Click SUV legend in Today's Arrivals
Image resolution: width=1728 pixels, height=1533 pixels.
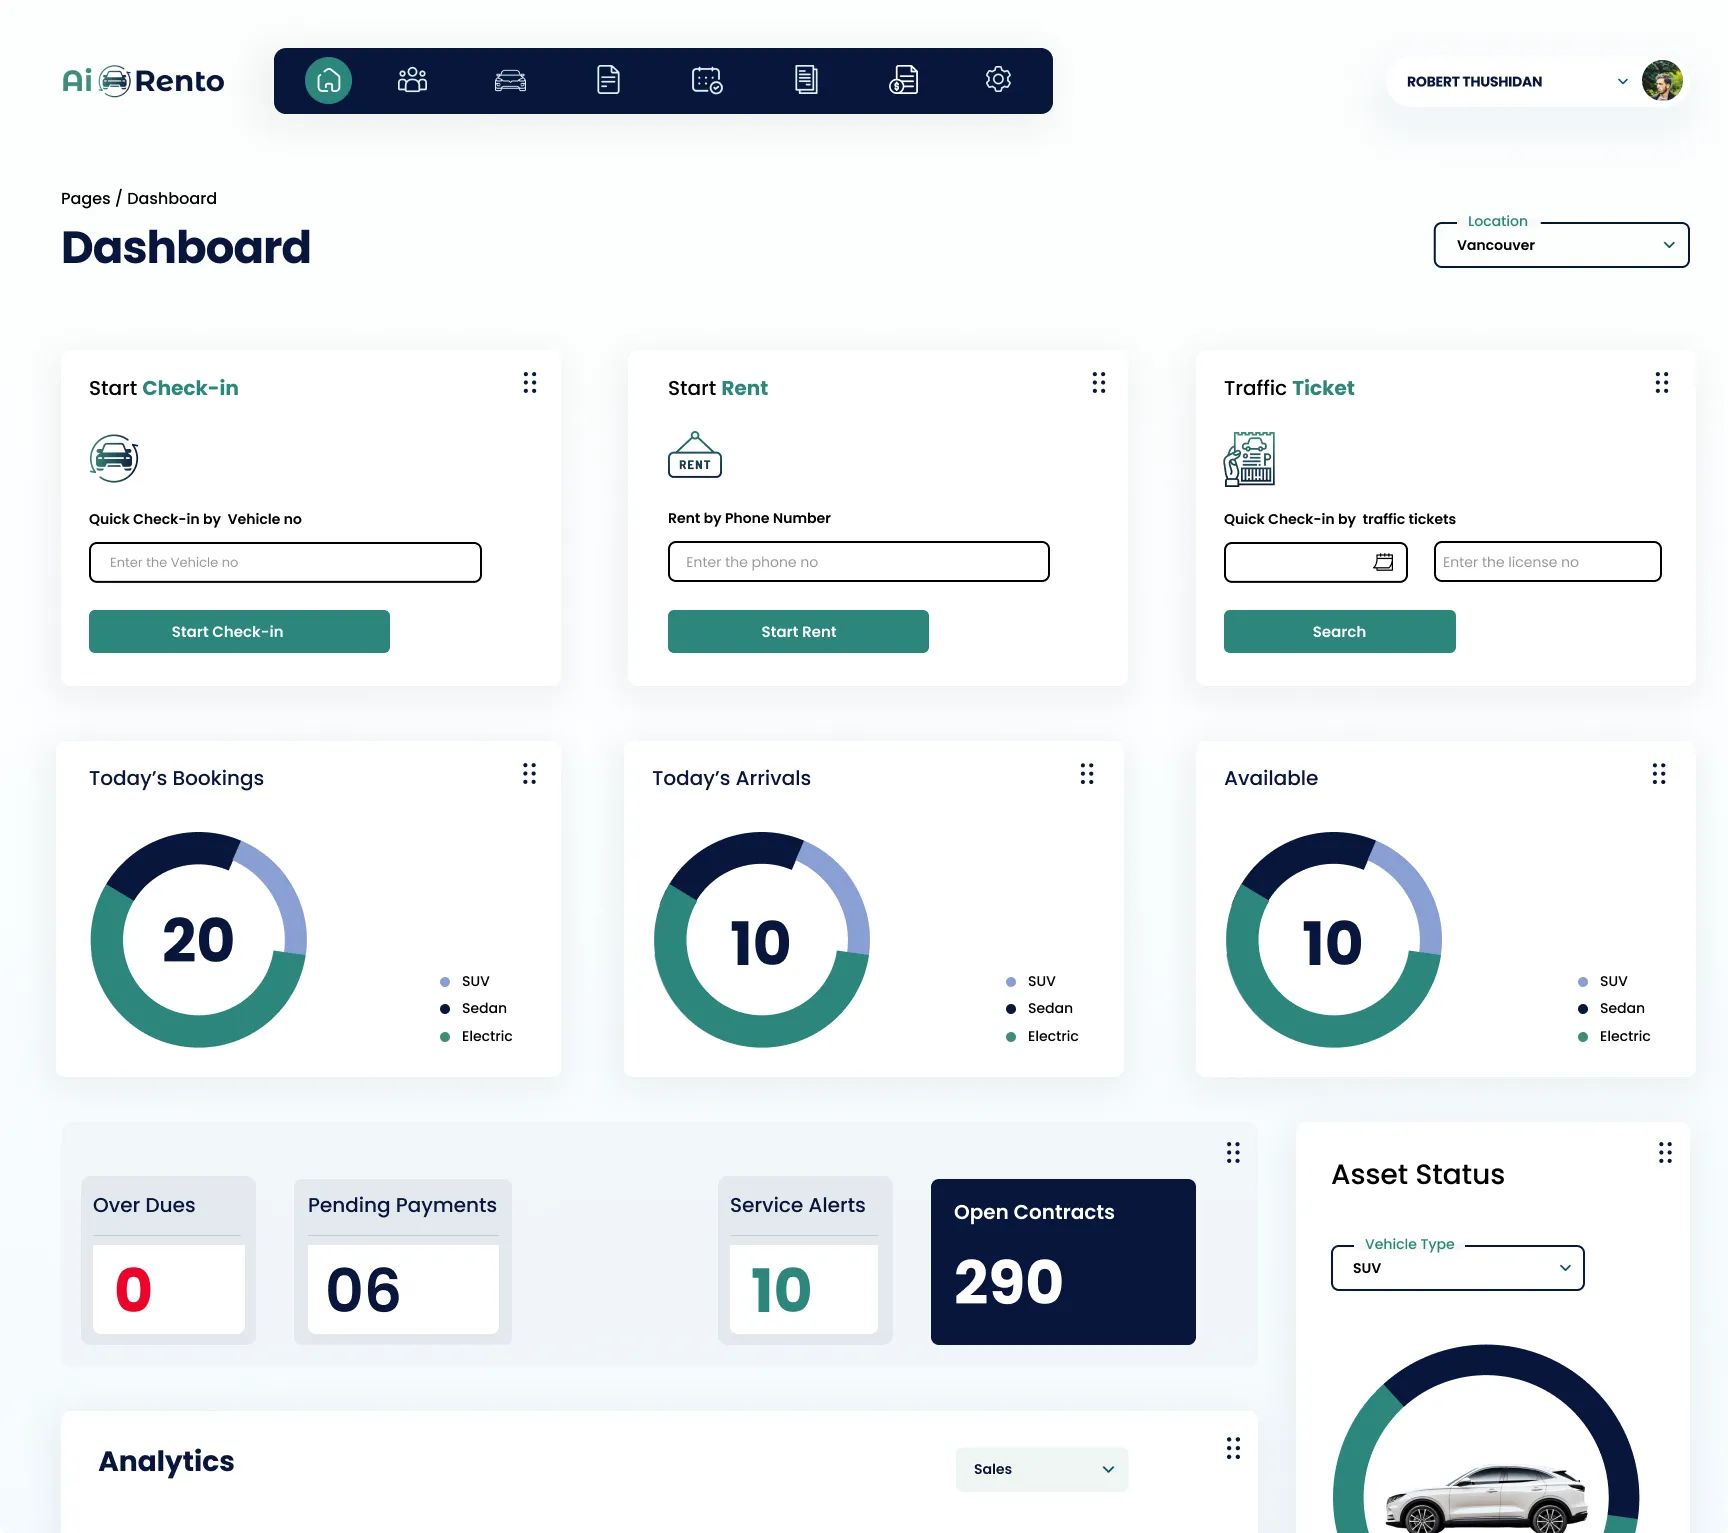[1031, 982]
